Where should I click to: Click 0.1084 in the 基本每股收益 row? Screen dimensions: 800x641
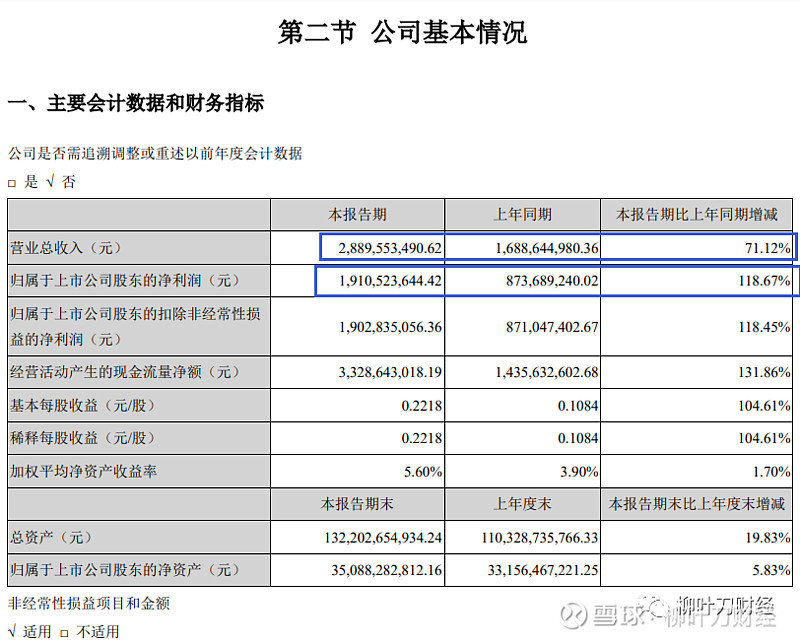578,406
